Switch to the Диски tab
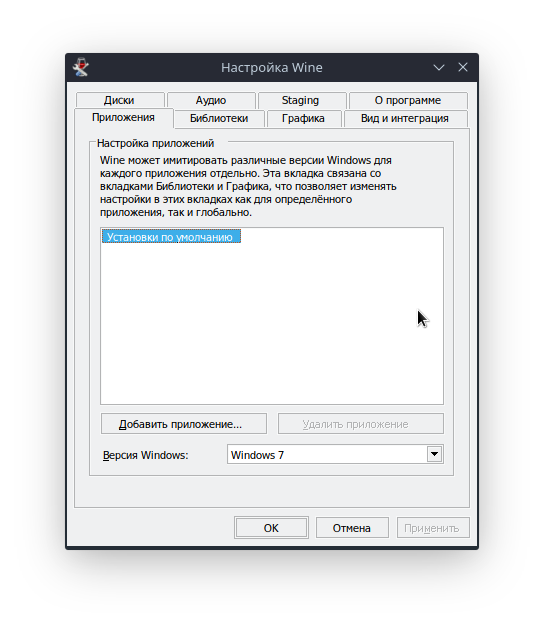Image resolution: width=544 pixels, height=627 pixels. (120, 100)
